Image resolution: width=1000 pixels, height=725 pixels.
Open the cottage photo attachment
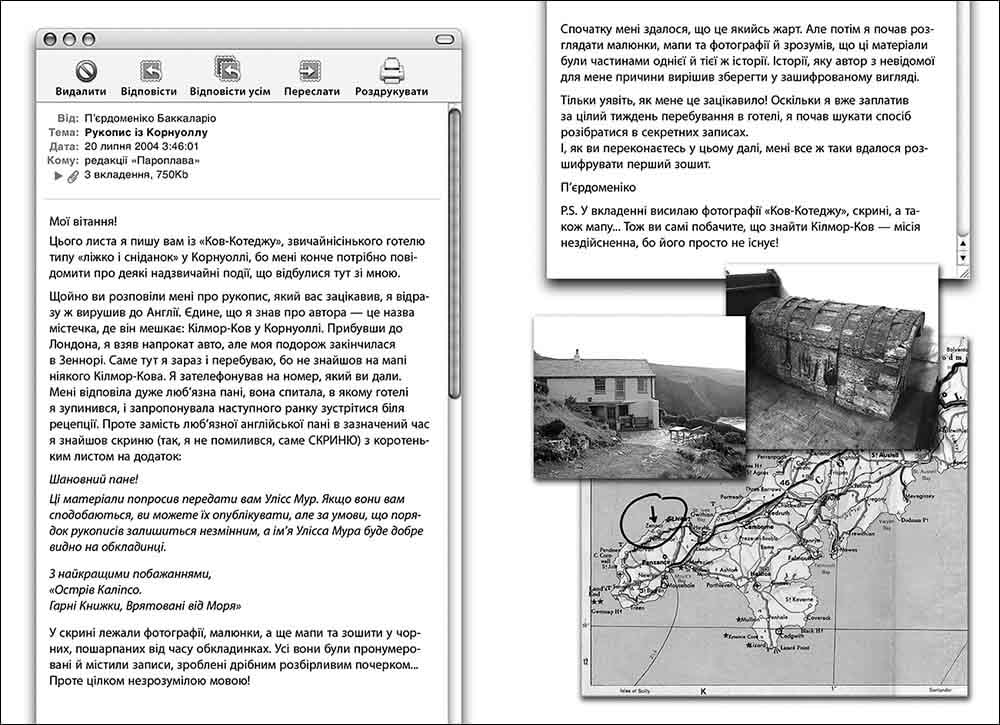(x=638, y=398)
